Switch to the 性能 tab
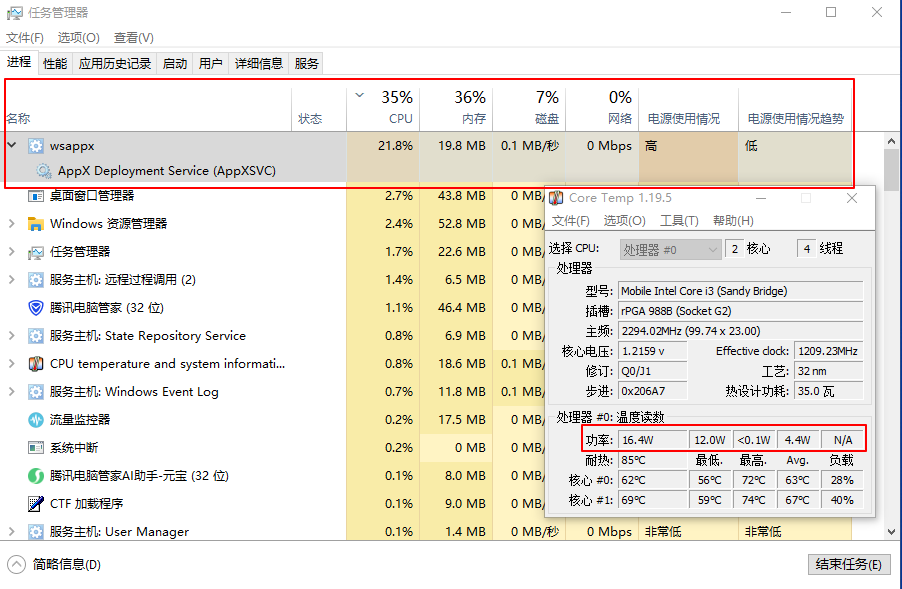This screenshot has width=902, height=589. pyautogui.click(x=55, y=64)
